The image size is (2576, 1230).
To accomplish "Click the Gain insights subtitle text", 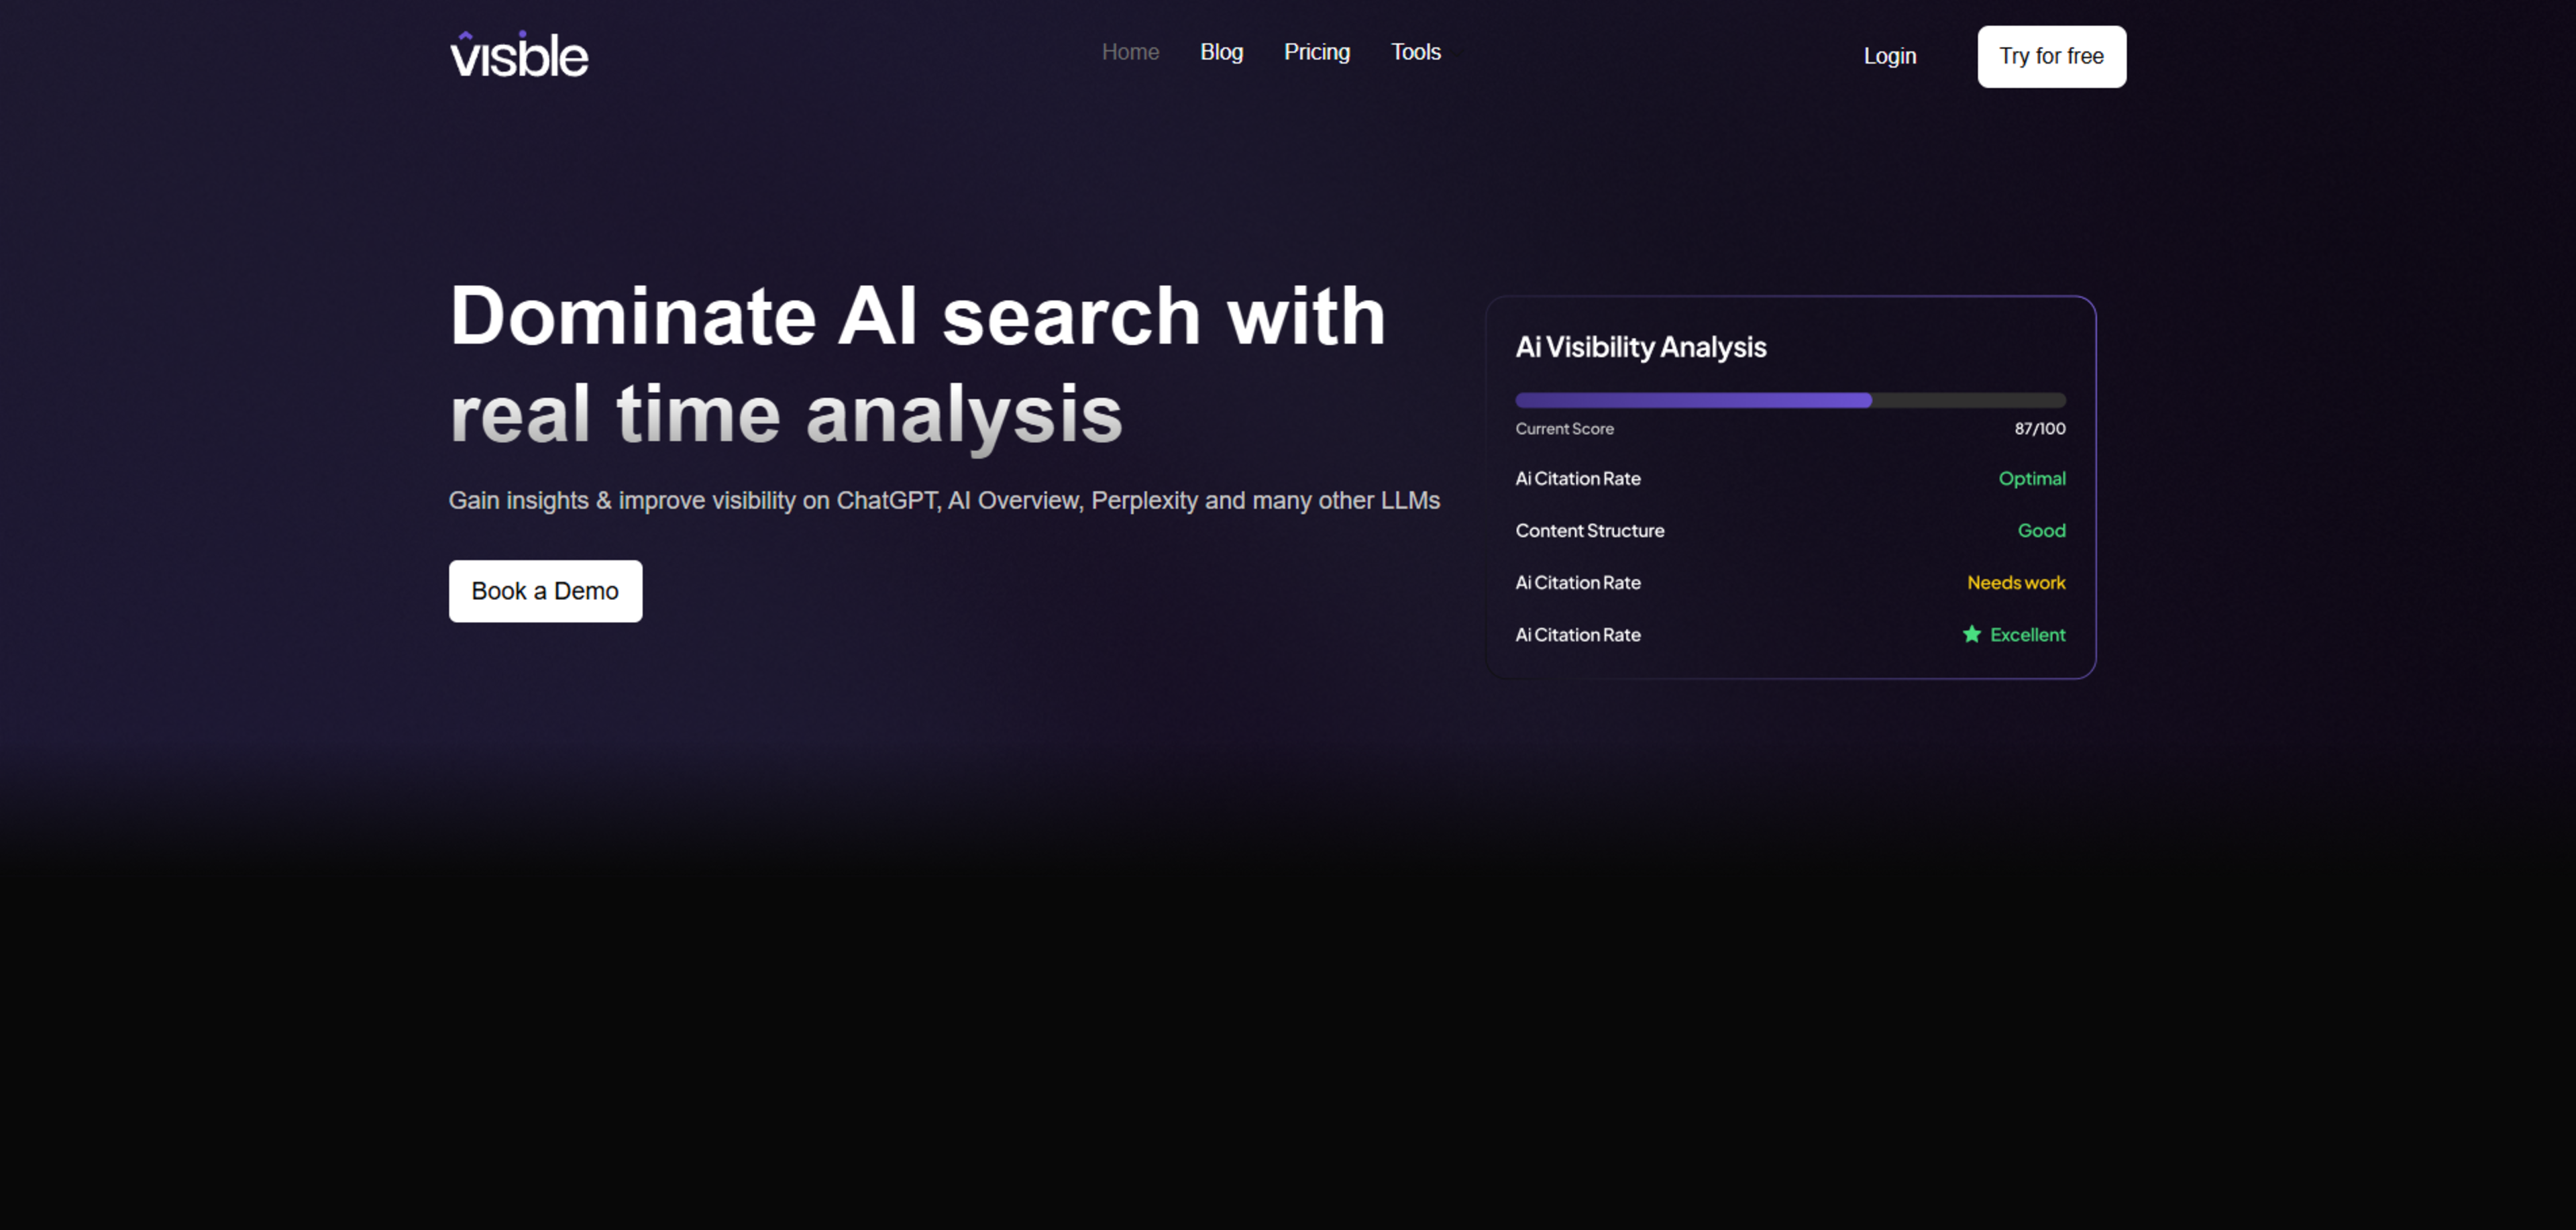I will [943, 500].
